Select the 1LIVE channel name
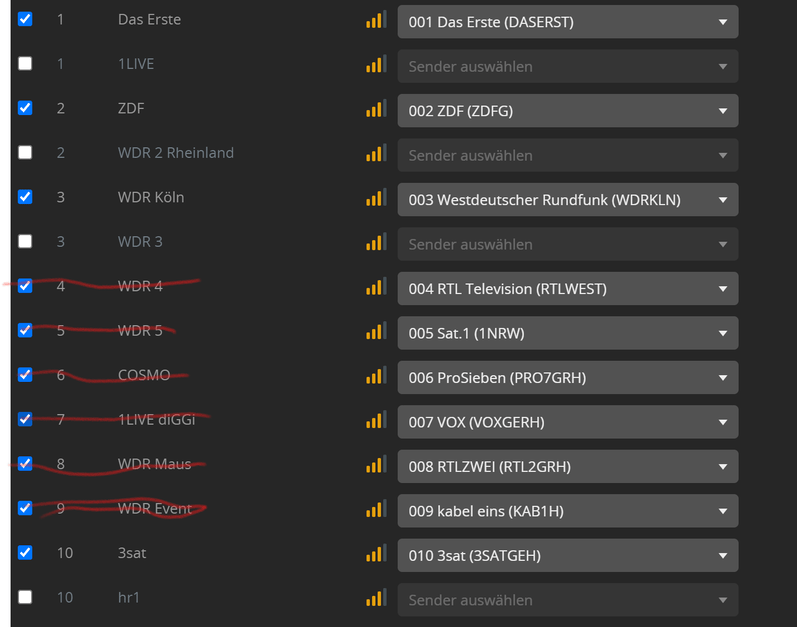Viewport: 797px width, 627px height. coord(136,64)
